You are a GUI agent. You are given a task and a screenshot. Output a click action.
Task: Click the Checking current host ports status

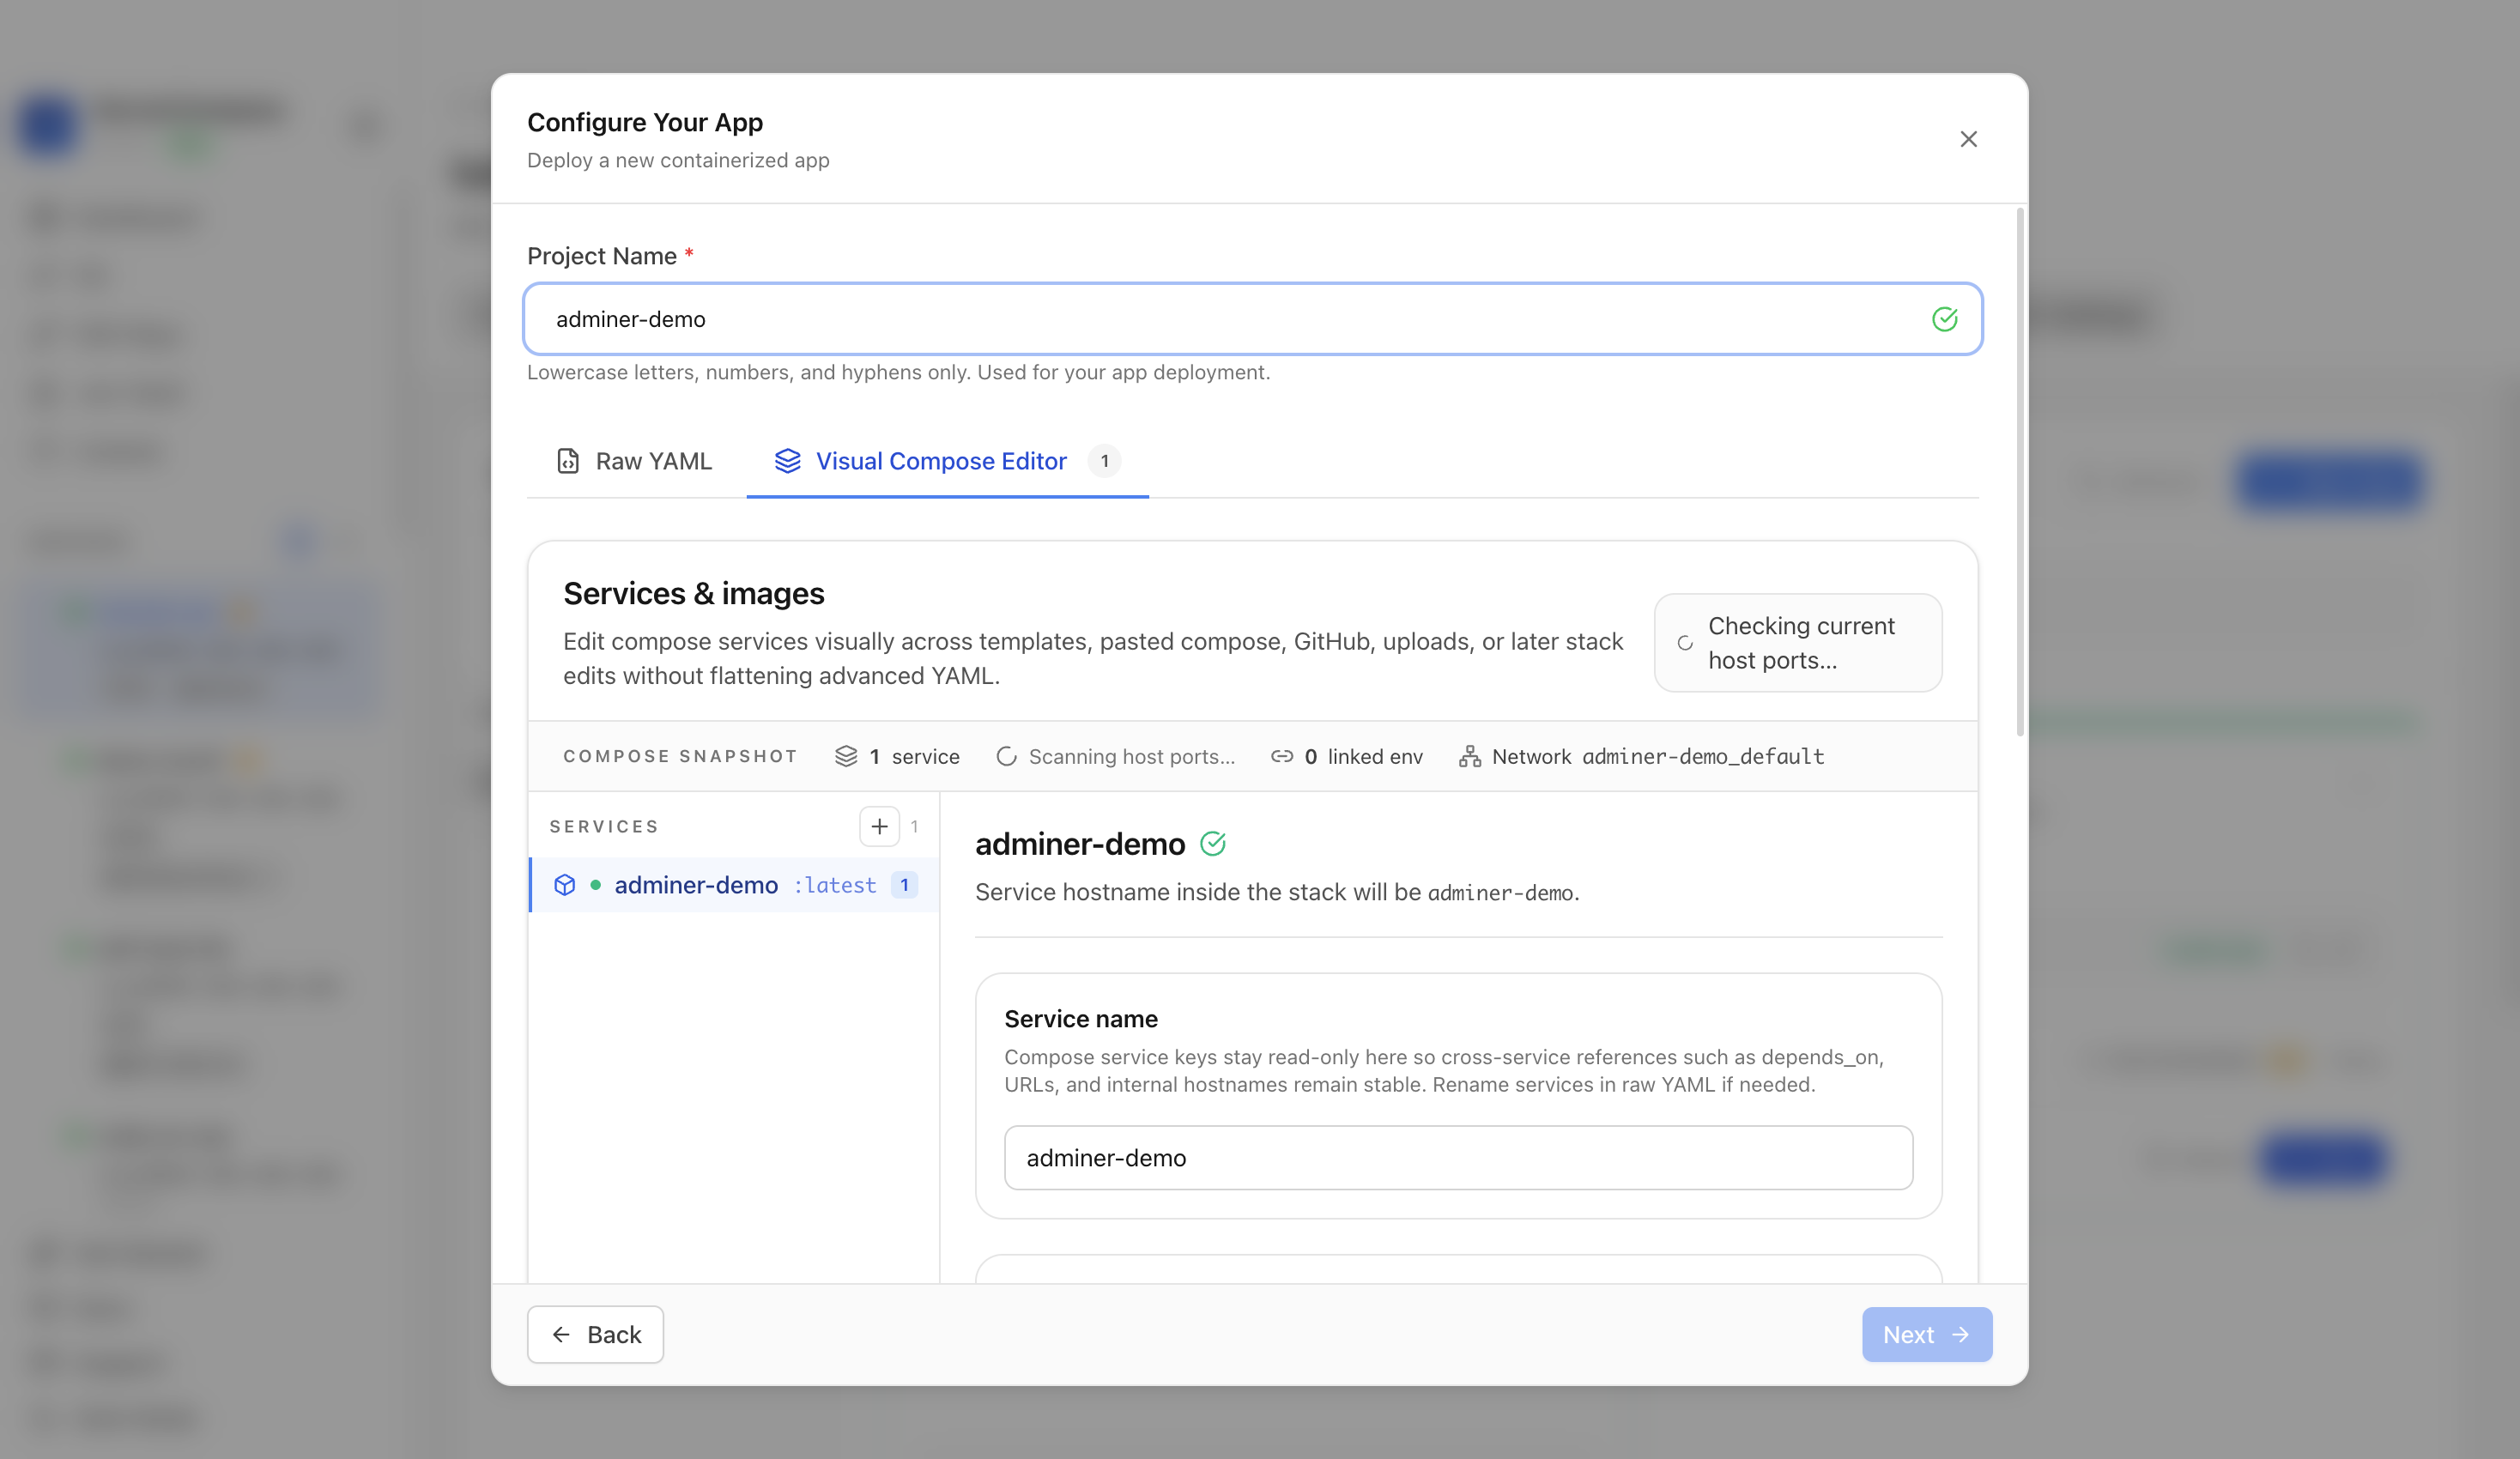pyautogui.click(x=1798, y=643)
